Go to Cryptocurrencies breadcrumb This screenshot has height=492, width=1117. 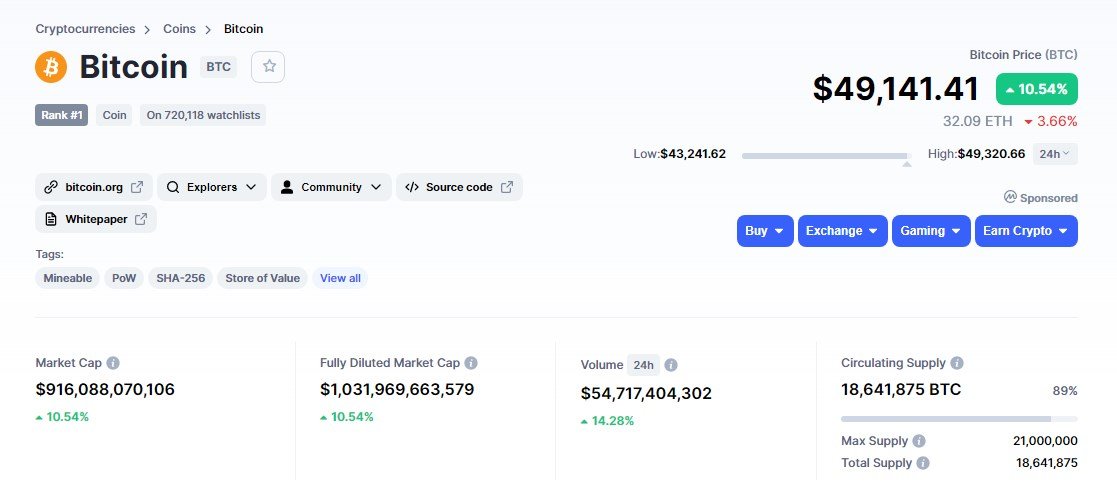85,29
